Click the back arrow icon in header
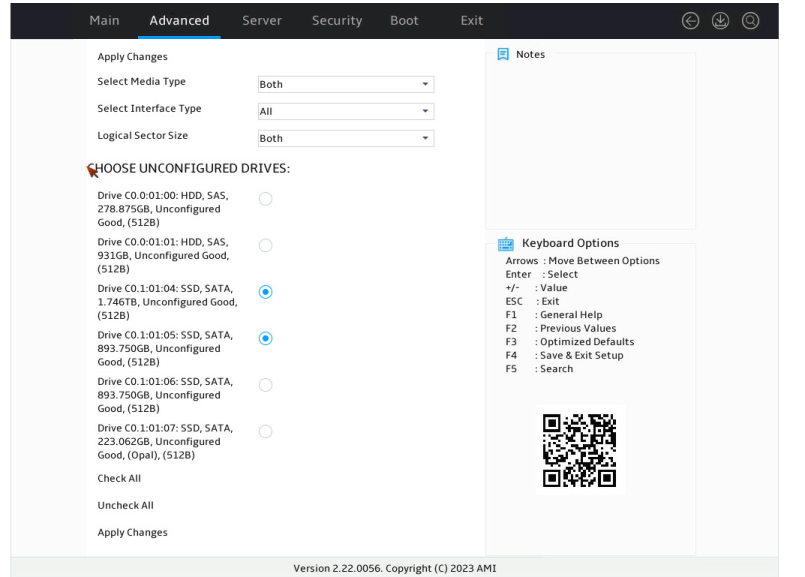This screenshot has width=805, height=577. (x=690, y=21)
